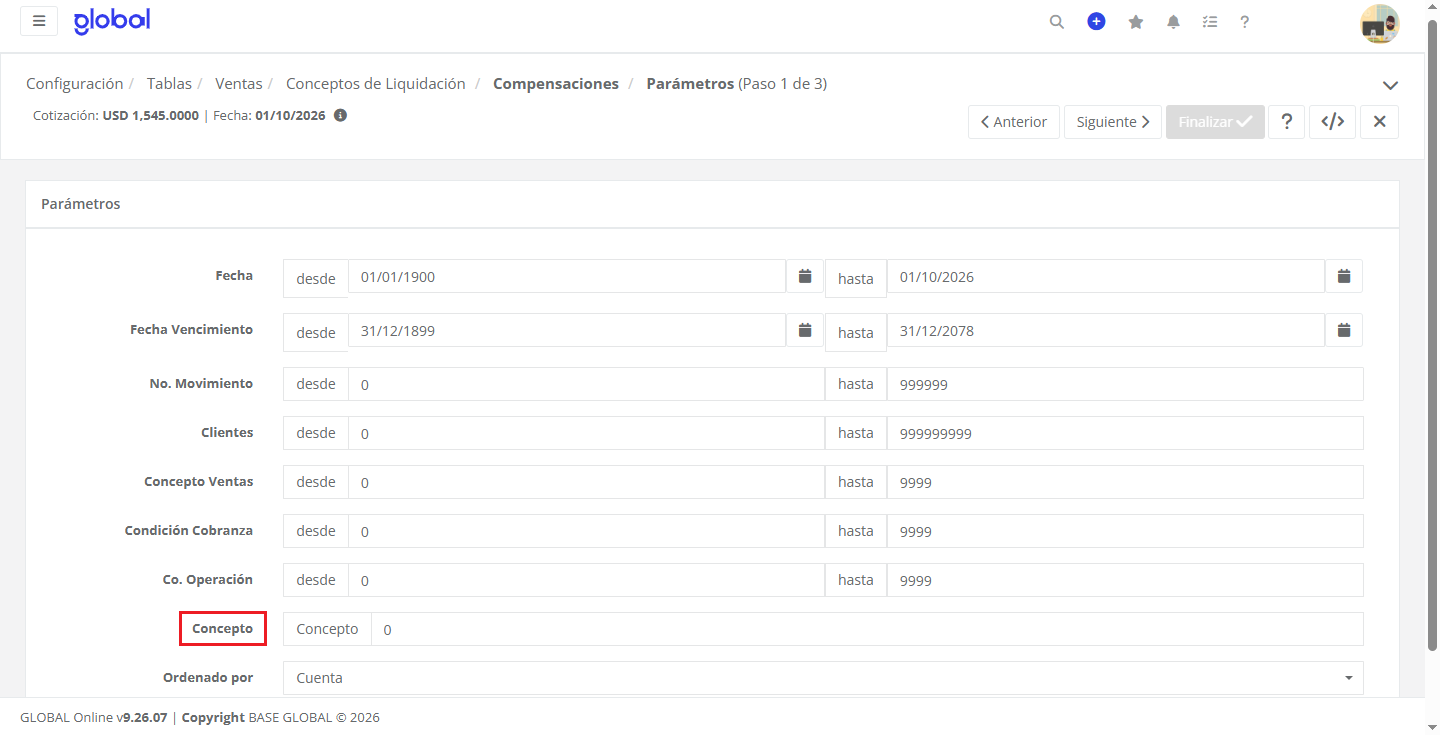Click the help button beside Finalizar
Viewport: 1440px width, 735px height.
coord(1287,122)
